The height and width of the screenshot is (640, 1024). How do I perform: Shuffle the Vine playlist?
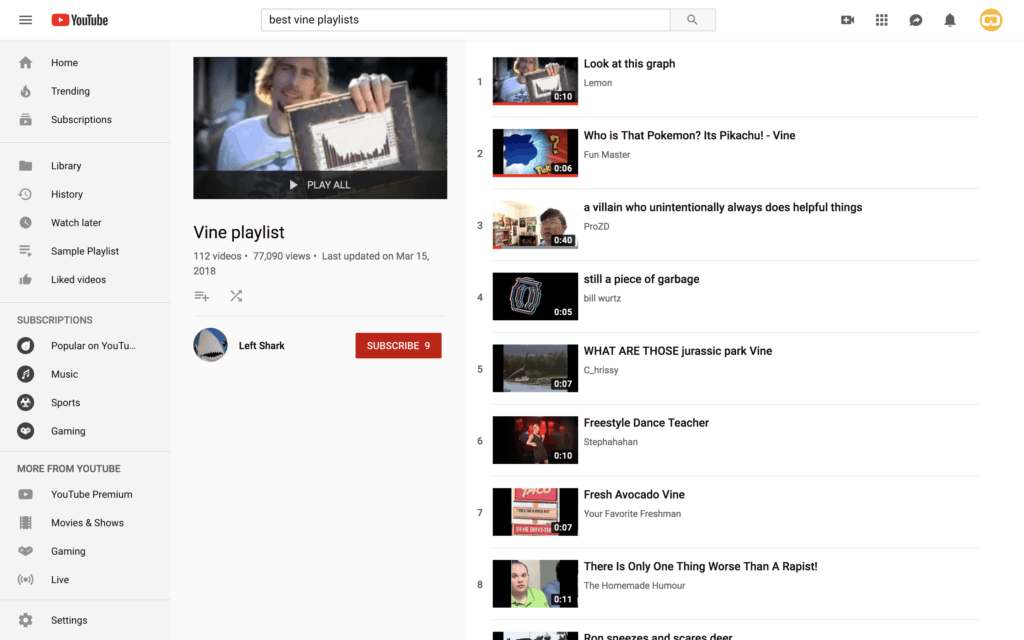[x=236, y=296]
